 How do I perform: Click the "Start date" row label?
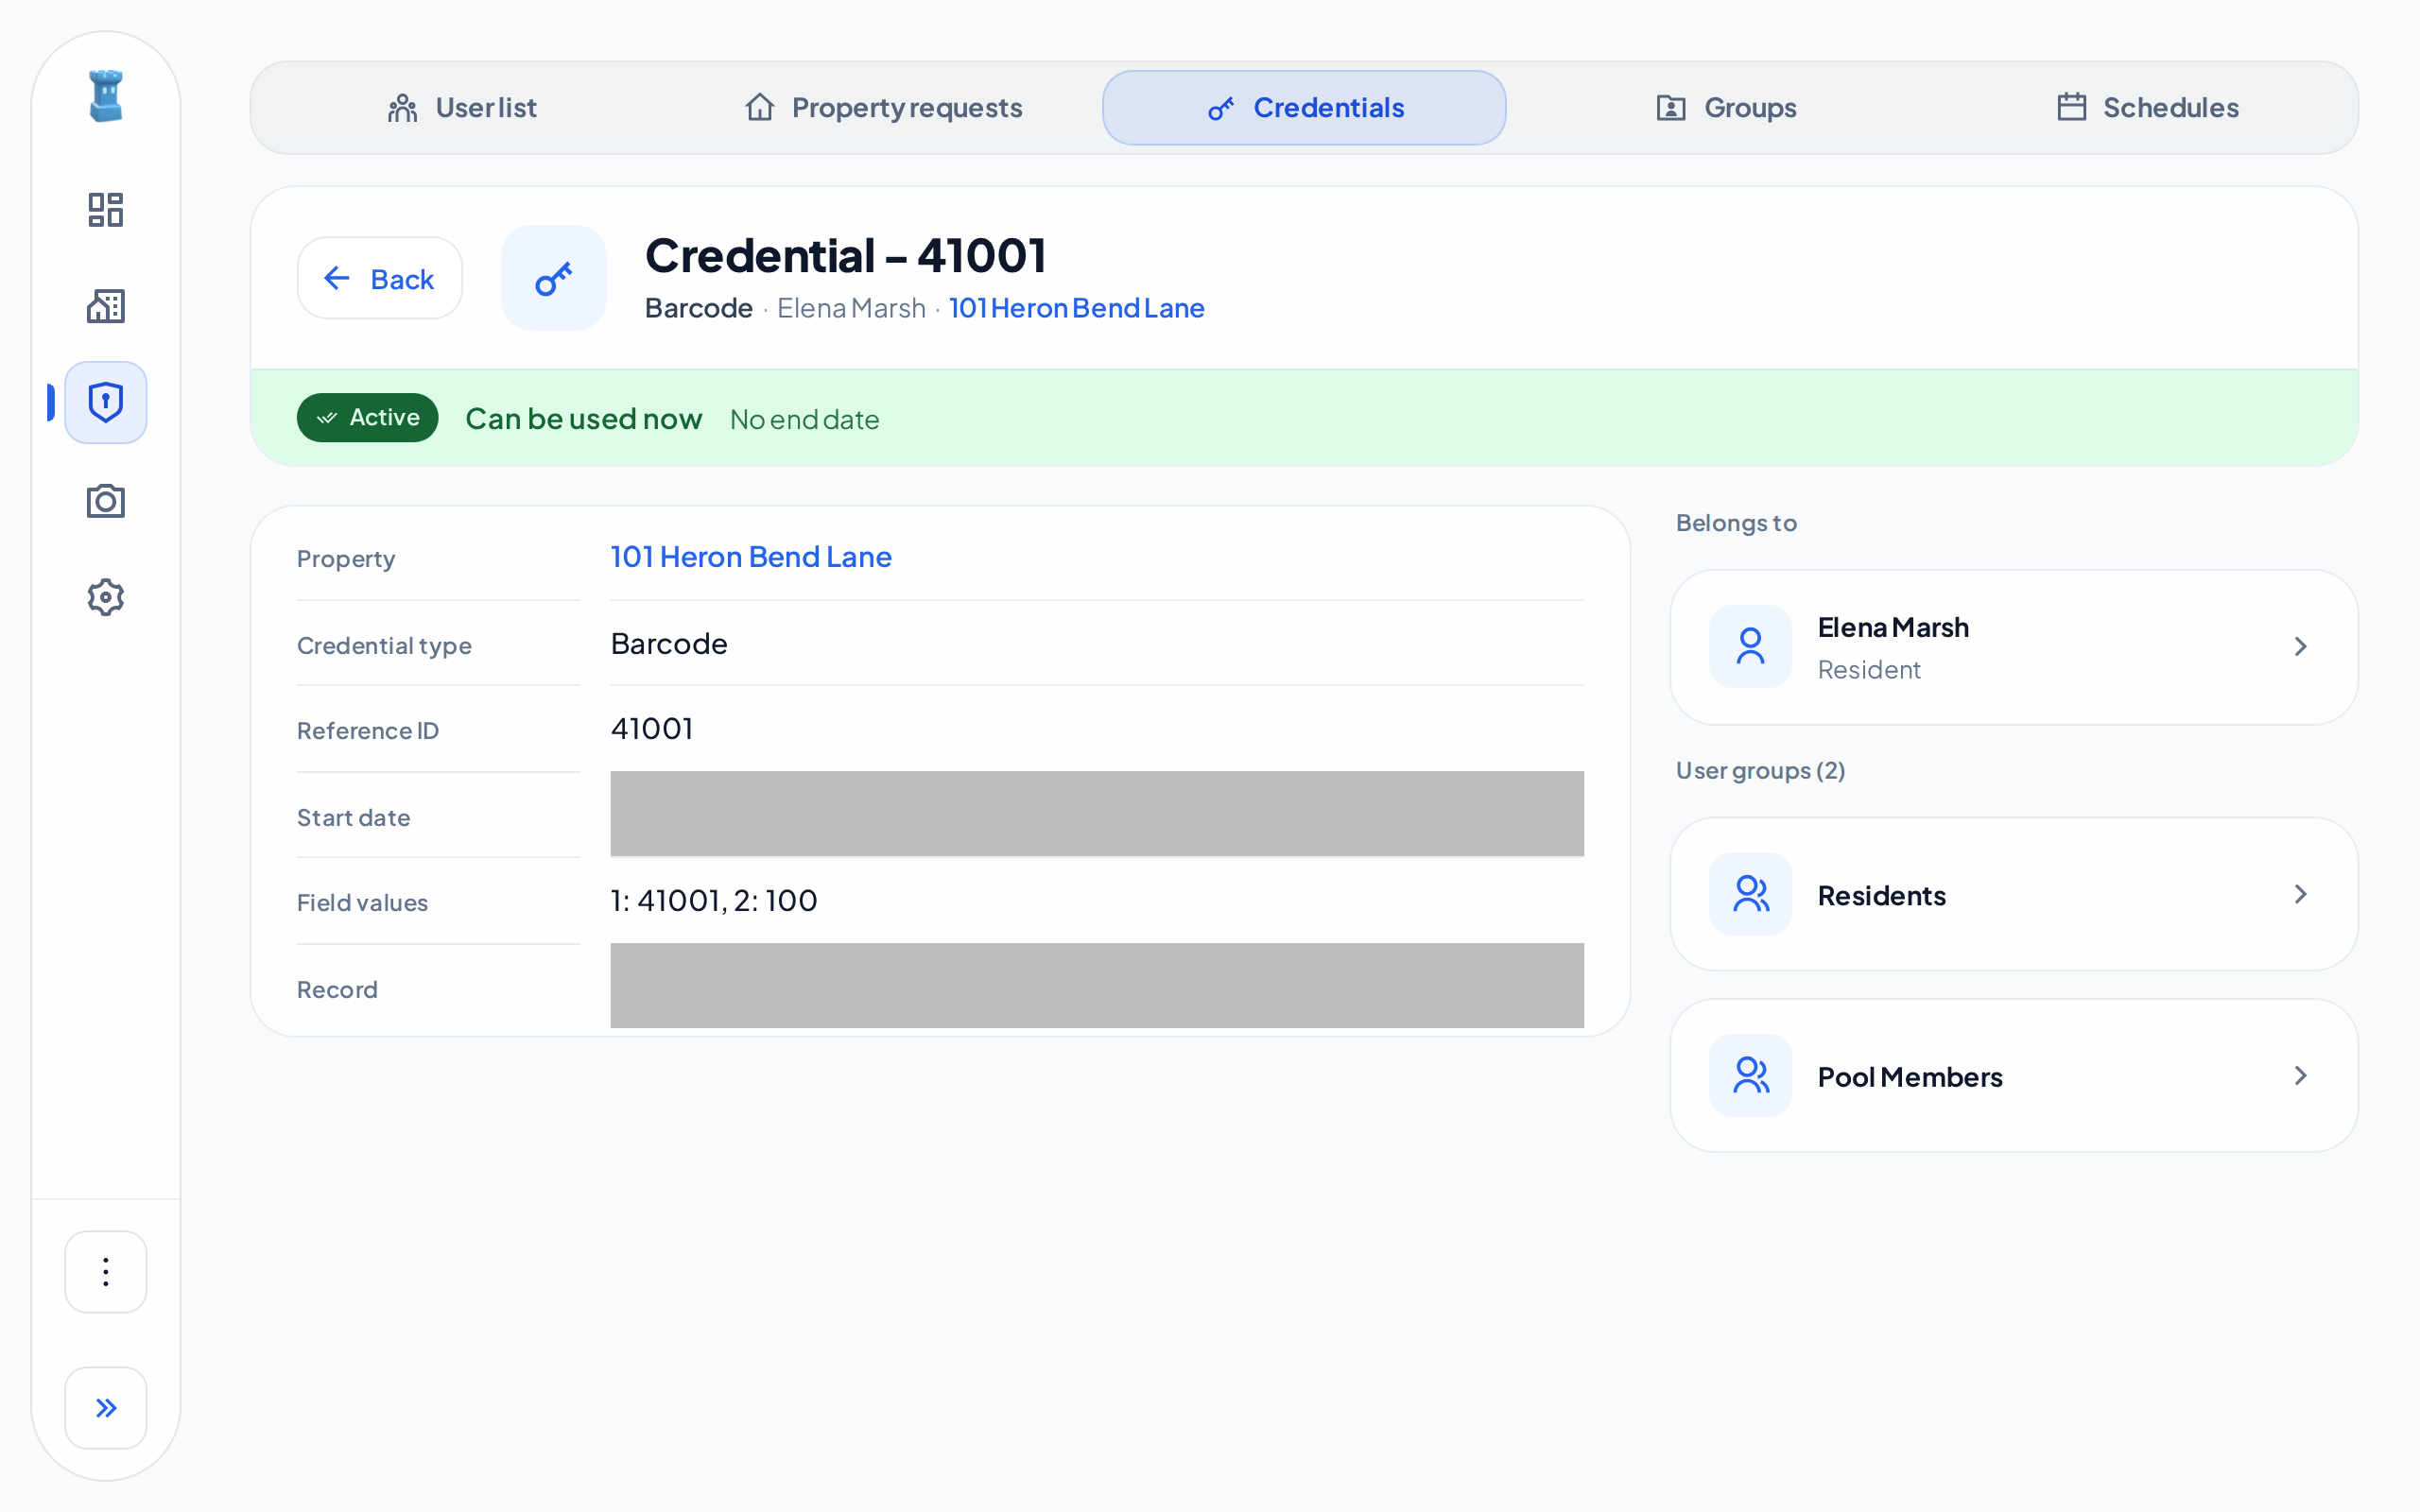[354, 818]
